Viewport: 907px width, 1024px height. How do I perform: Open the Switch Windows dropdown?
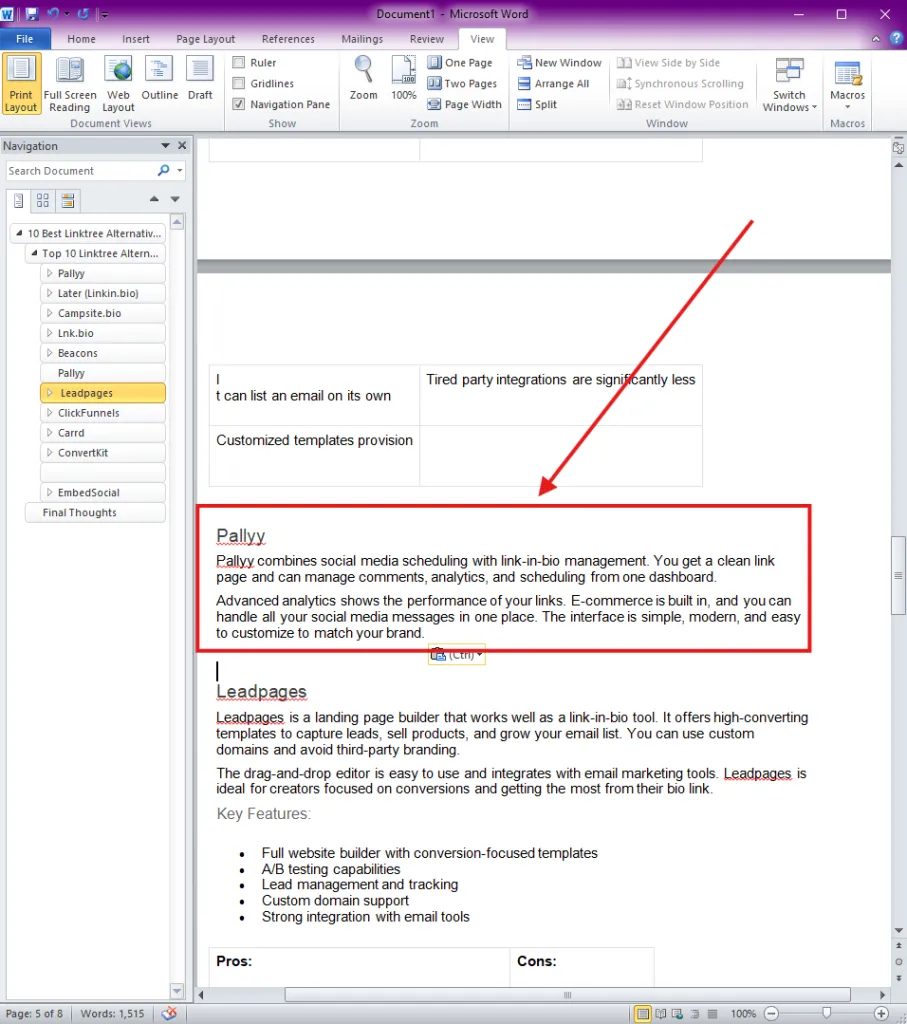(x=789, y=84)
